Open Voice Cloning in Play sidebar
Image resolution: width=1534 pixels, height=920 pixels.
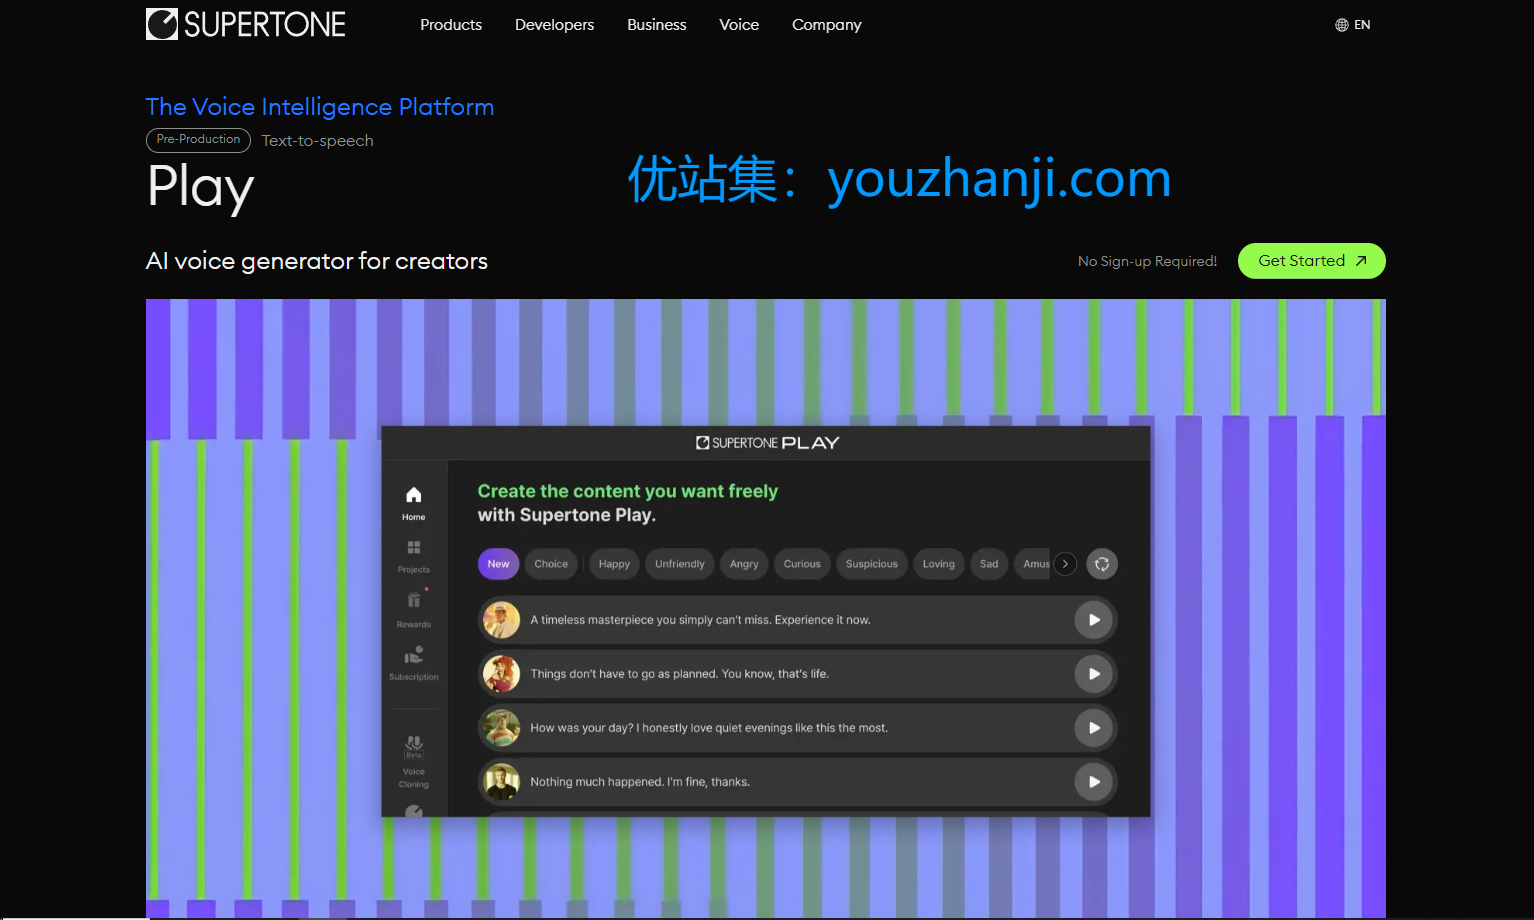point(414,762)
